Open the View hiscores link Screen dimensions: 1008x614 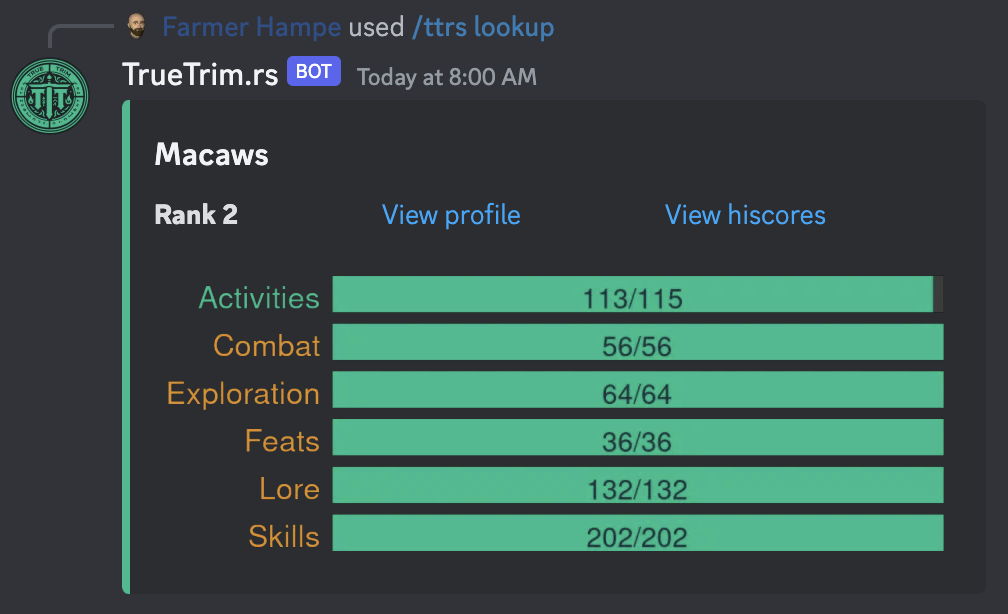pos(745,215)
